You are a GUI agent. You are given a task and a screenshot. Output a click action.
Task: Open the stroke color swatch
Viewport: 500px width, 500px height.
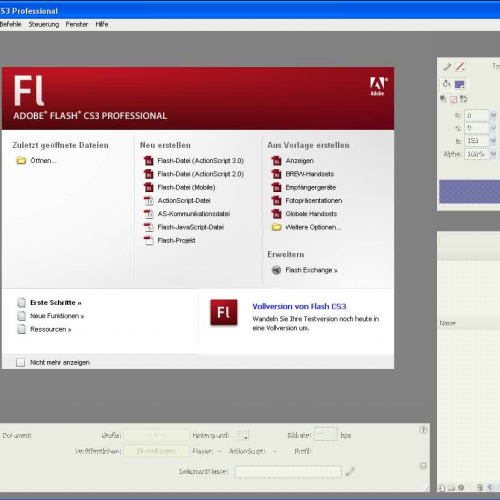tap(460, 67)
